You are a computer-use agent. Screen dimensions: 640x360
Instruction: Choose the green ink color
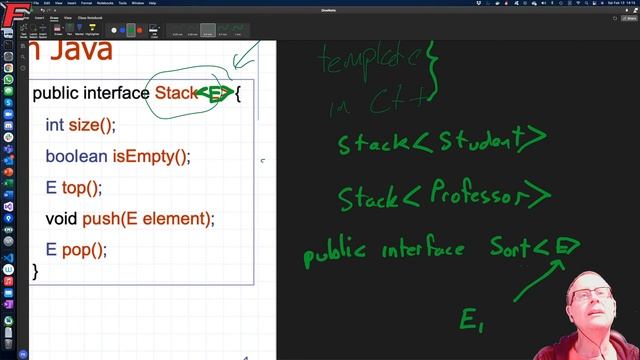[x=131, y=30]
